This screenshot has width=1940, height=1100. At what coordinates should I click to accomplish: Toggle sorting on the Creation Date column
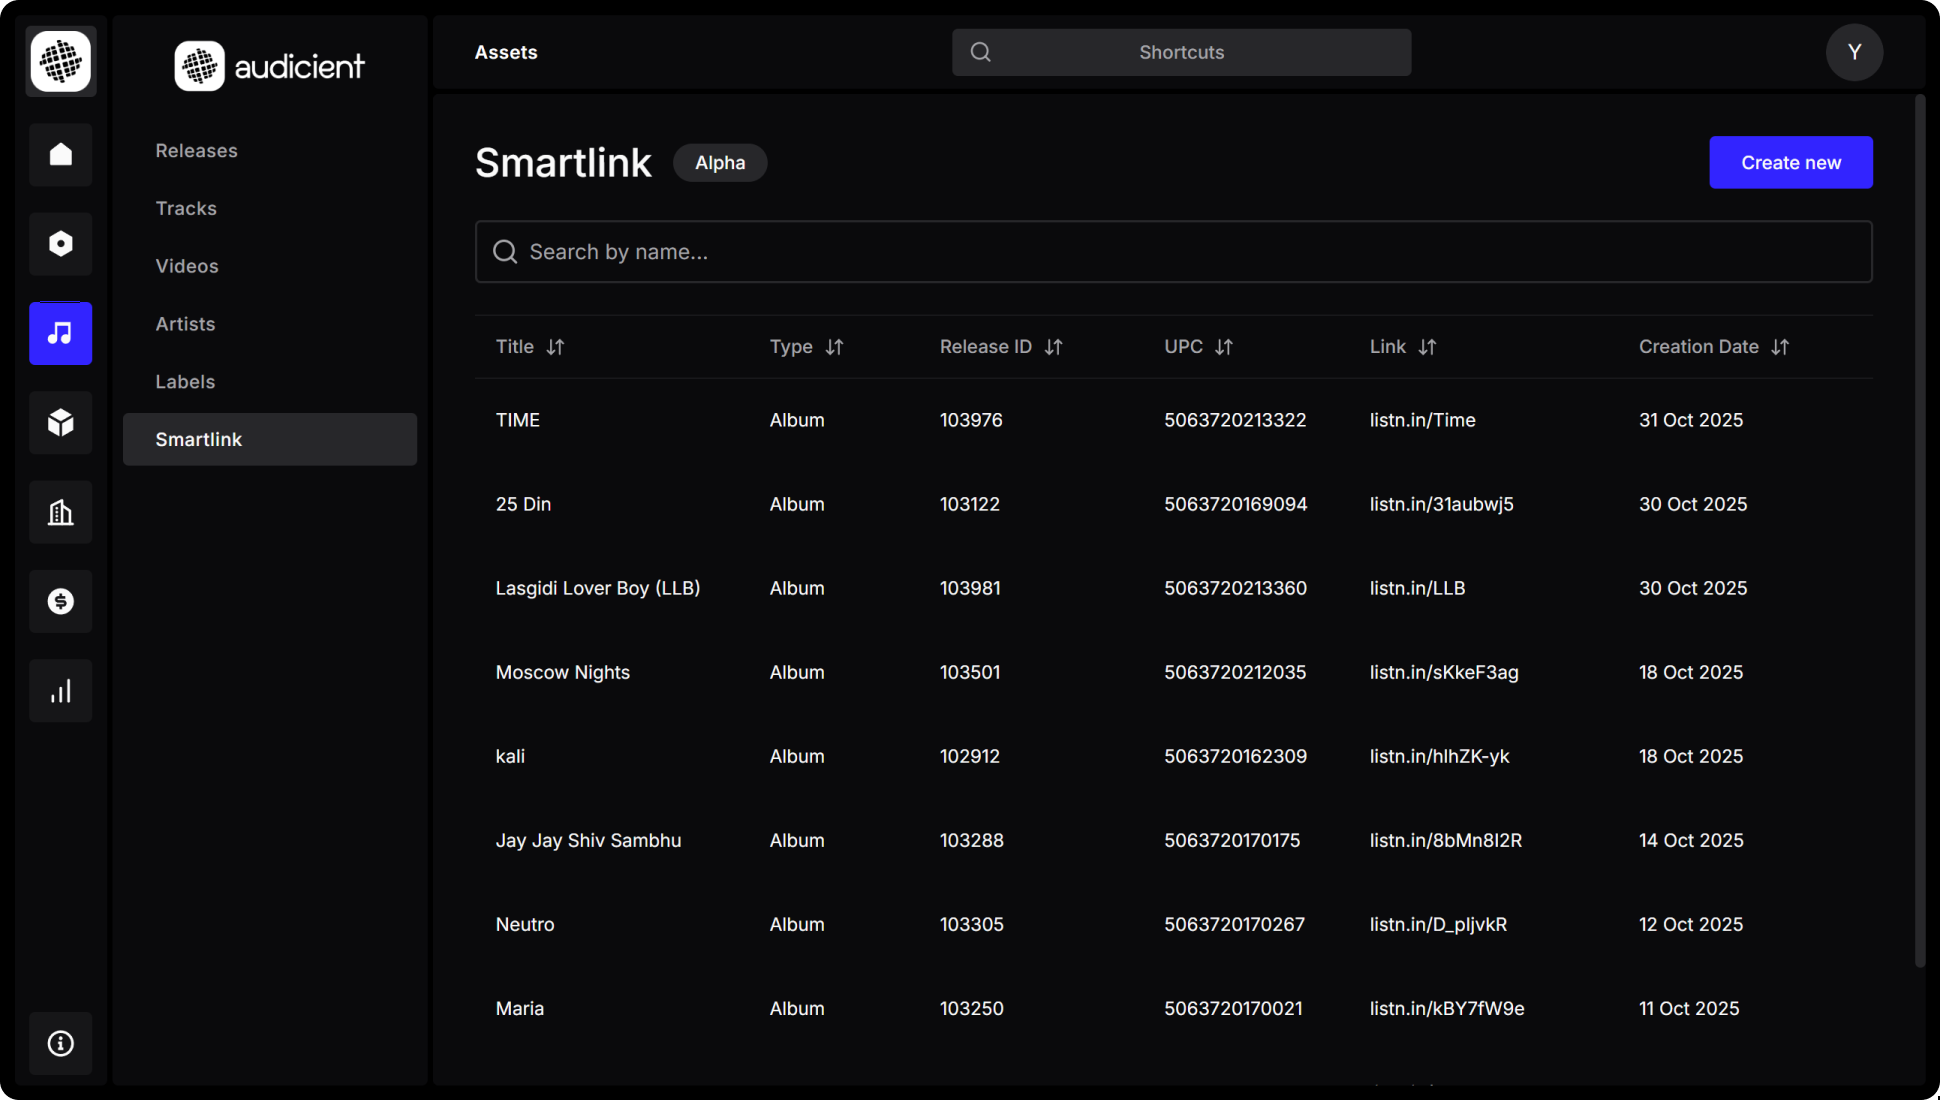(1781, 347)
